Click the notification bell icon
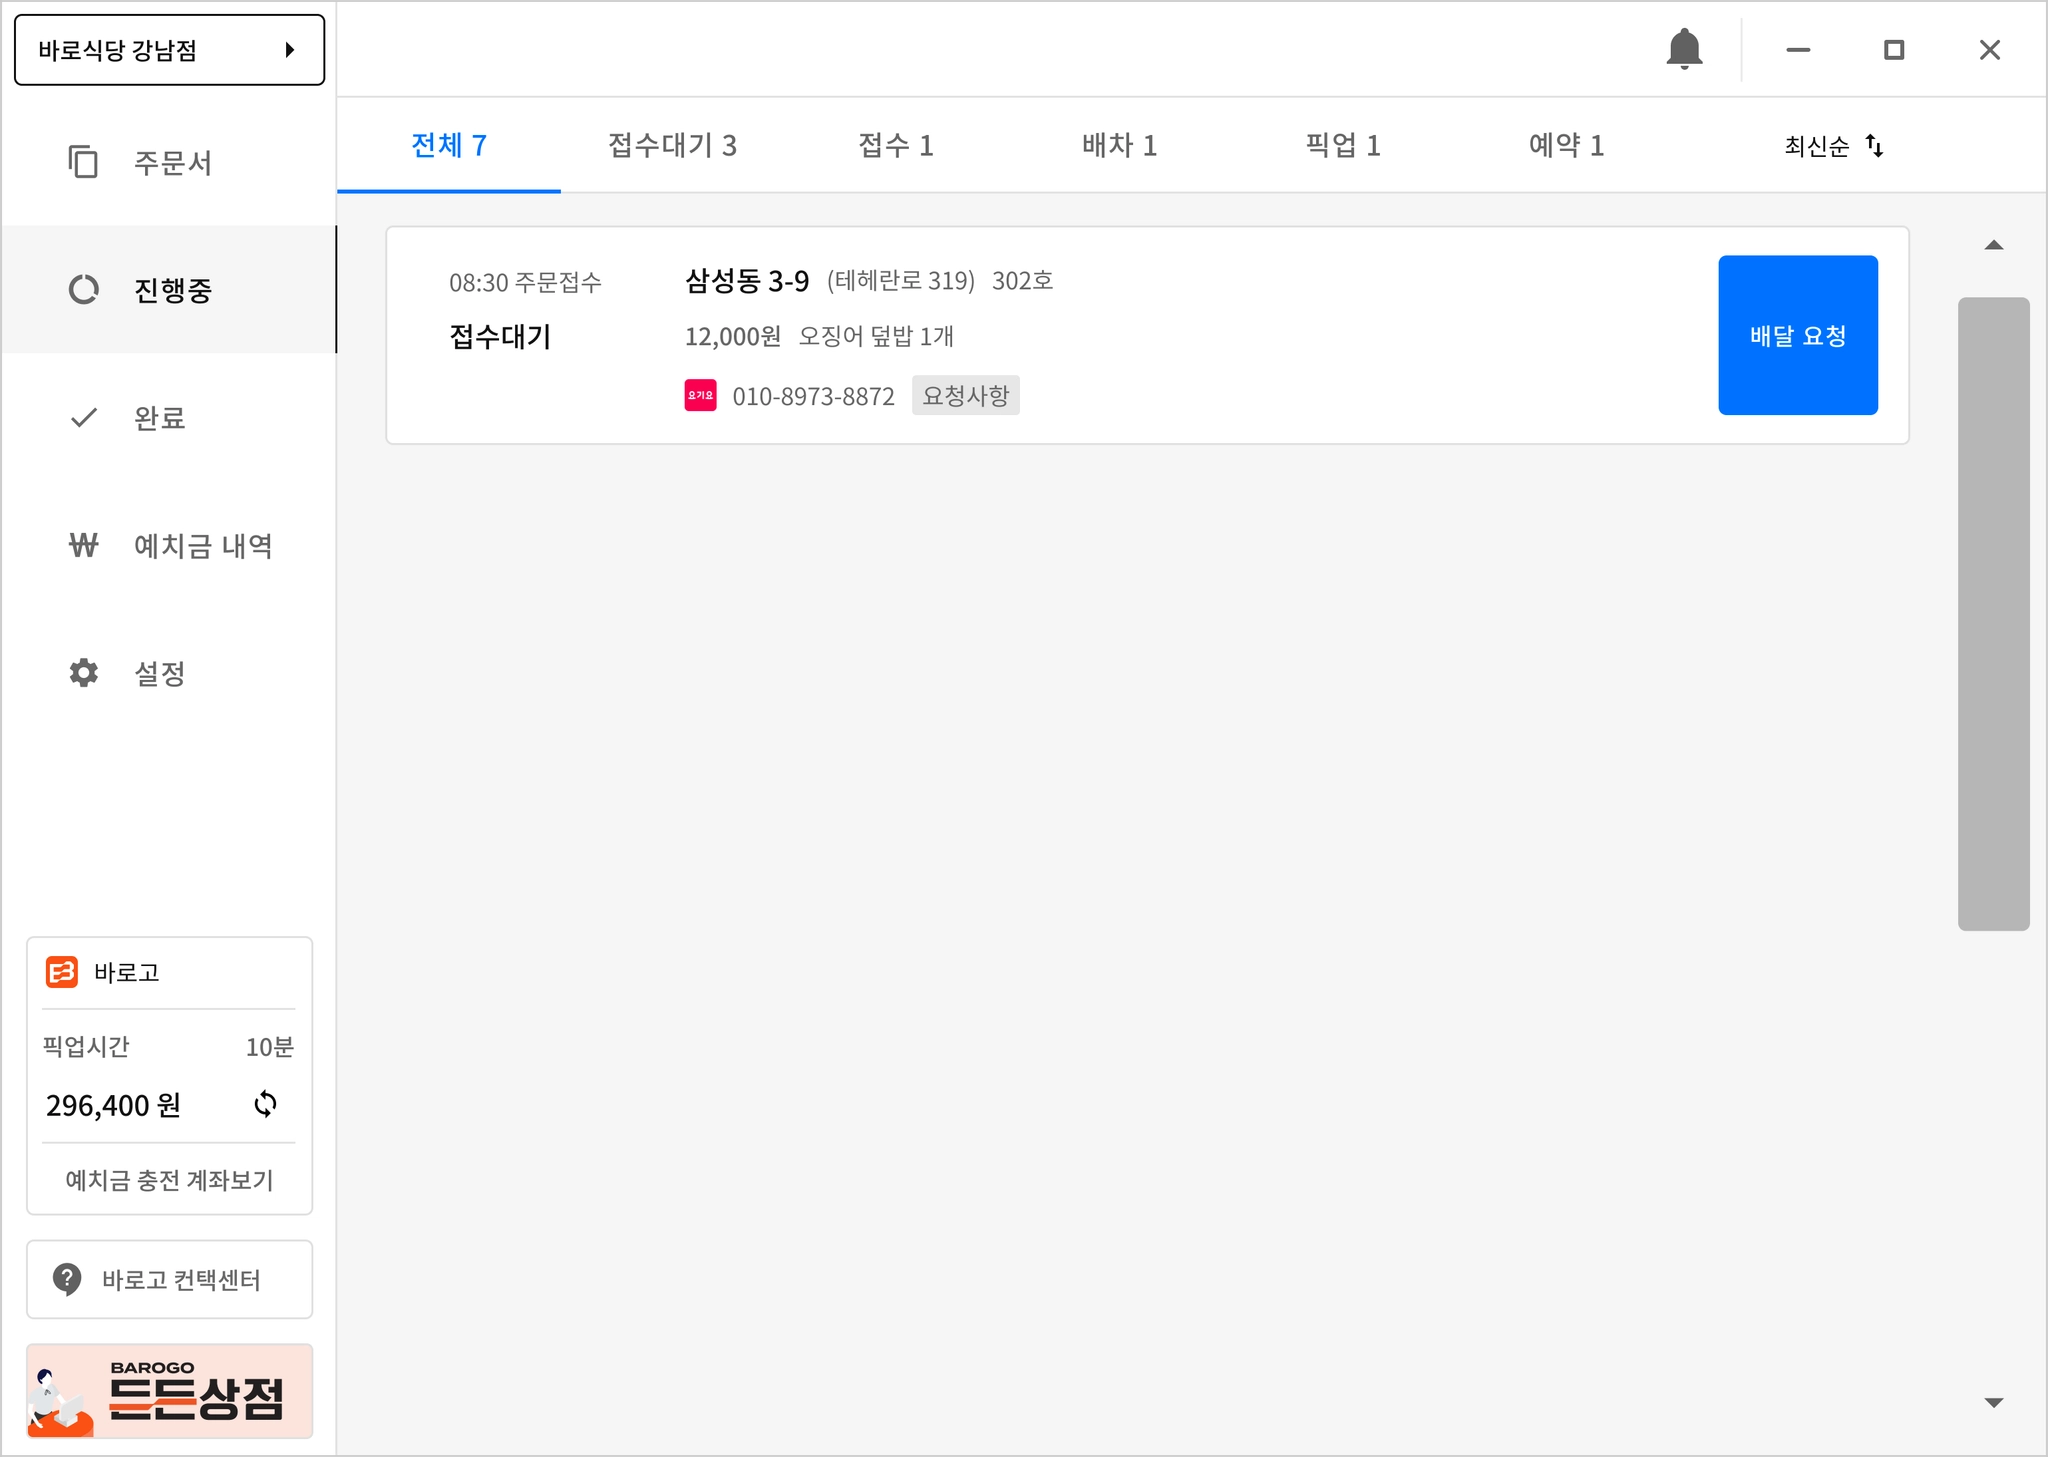Image resolution: width=2048 pixels, height=1457 pixels. (1684, 49)
